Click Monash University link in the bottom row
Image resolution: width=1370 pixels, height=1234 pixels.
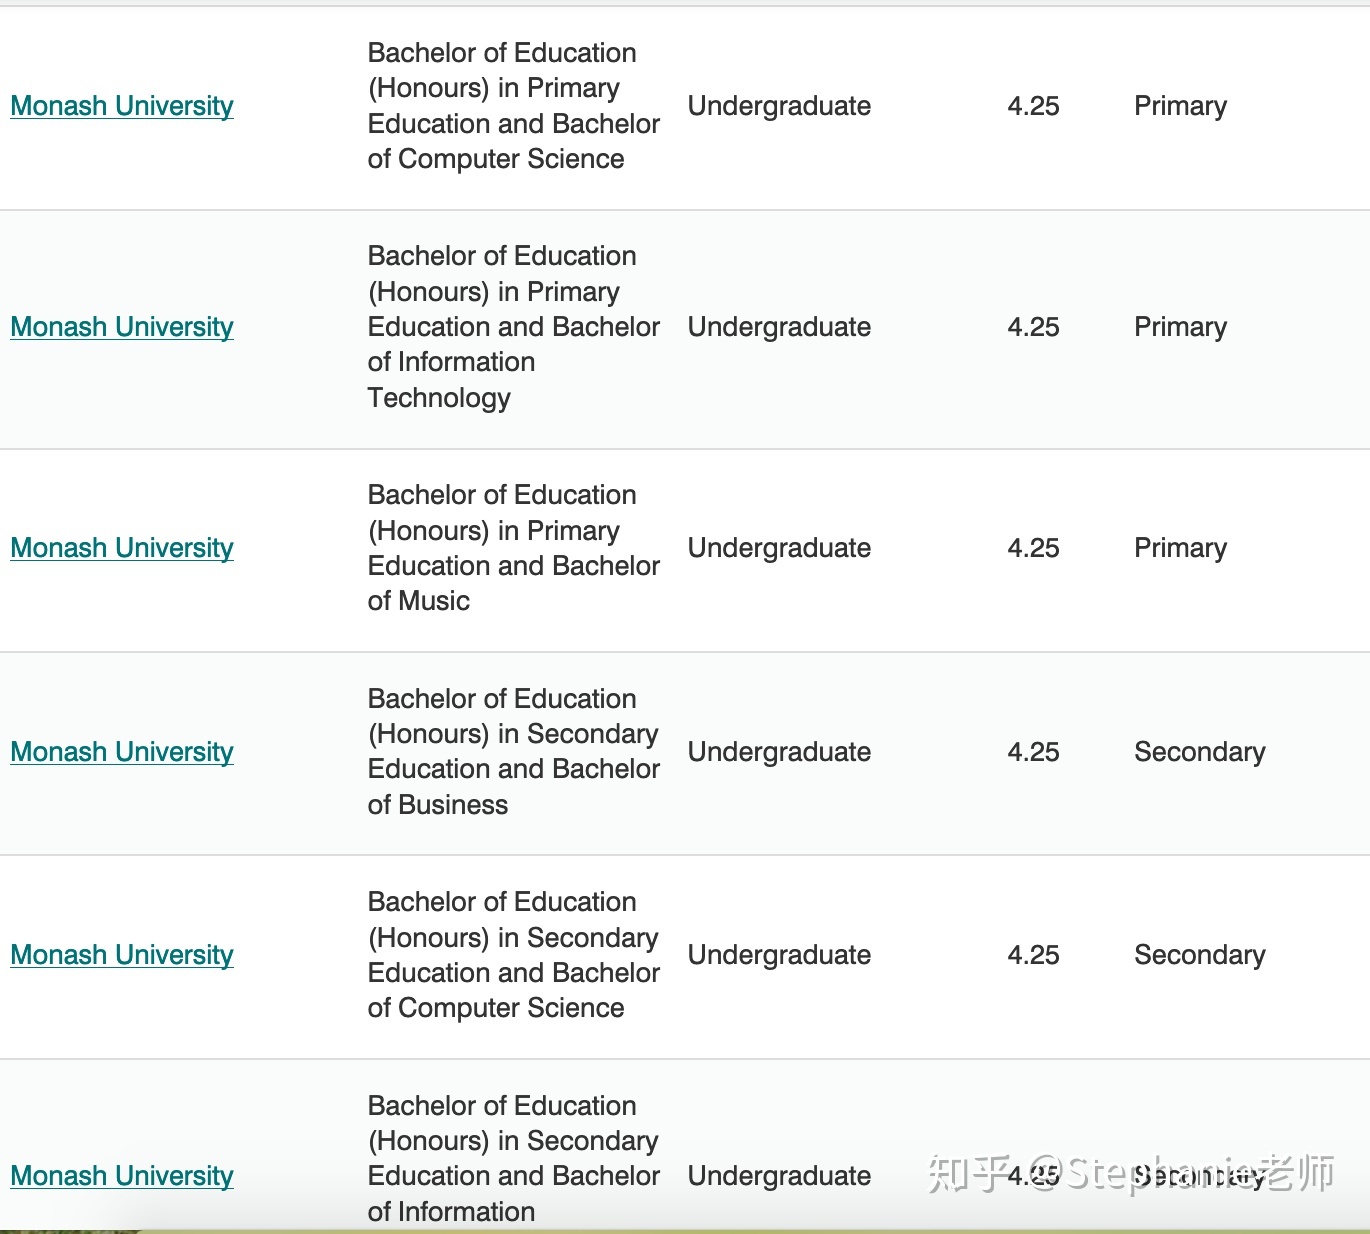(x=122, y=1176)
